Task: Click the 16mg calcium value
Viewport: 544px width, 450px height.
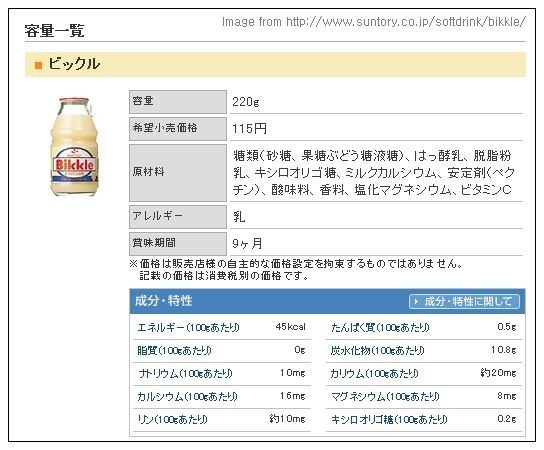Action: [293, 396]
